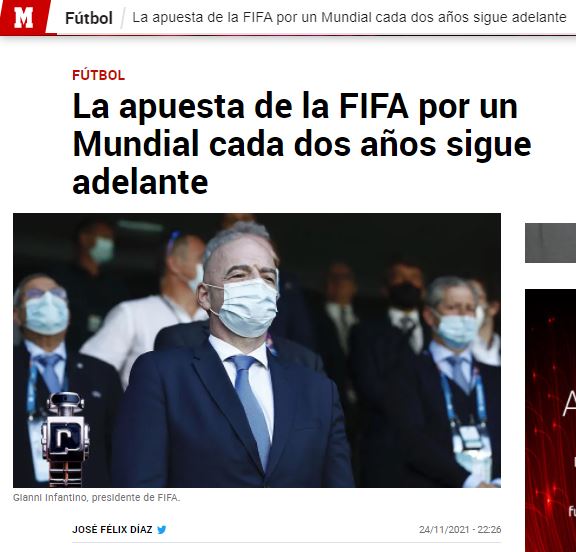Click Infantino's light blue tie in photo

(x=251, y=408)
